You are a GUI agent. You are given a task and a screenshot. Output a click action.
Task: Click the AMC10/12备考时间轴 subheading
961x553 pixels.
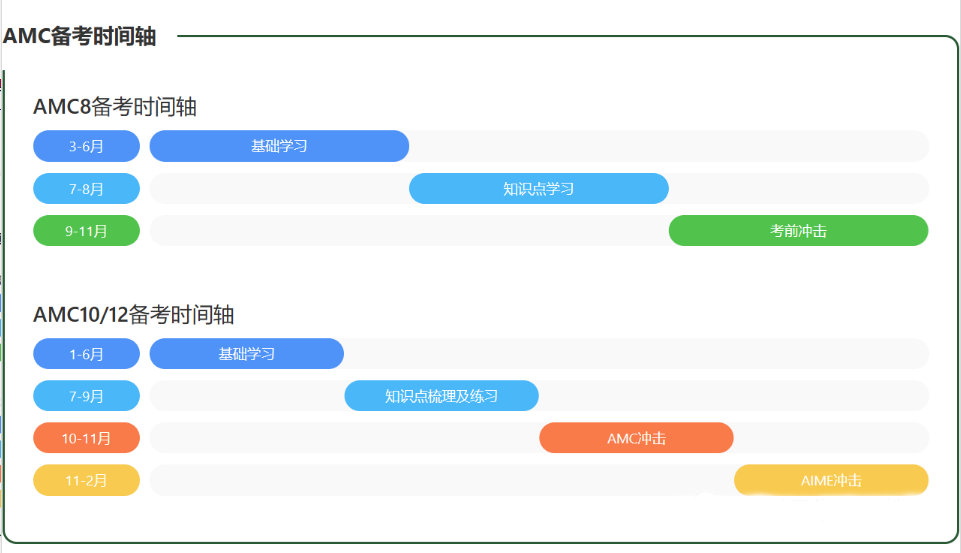134,315
